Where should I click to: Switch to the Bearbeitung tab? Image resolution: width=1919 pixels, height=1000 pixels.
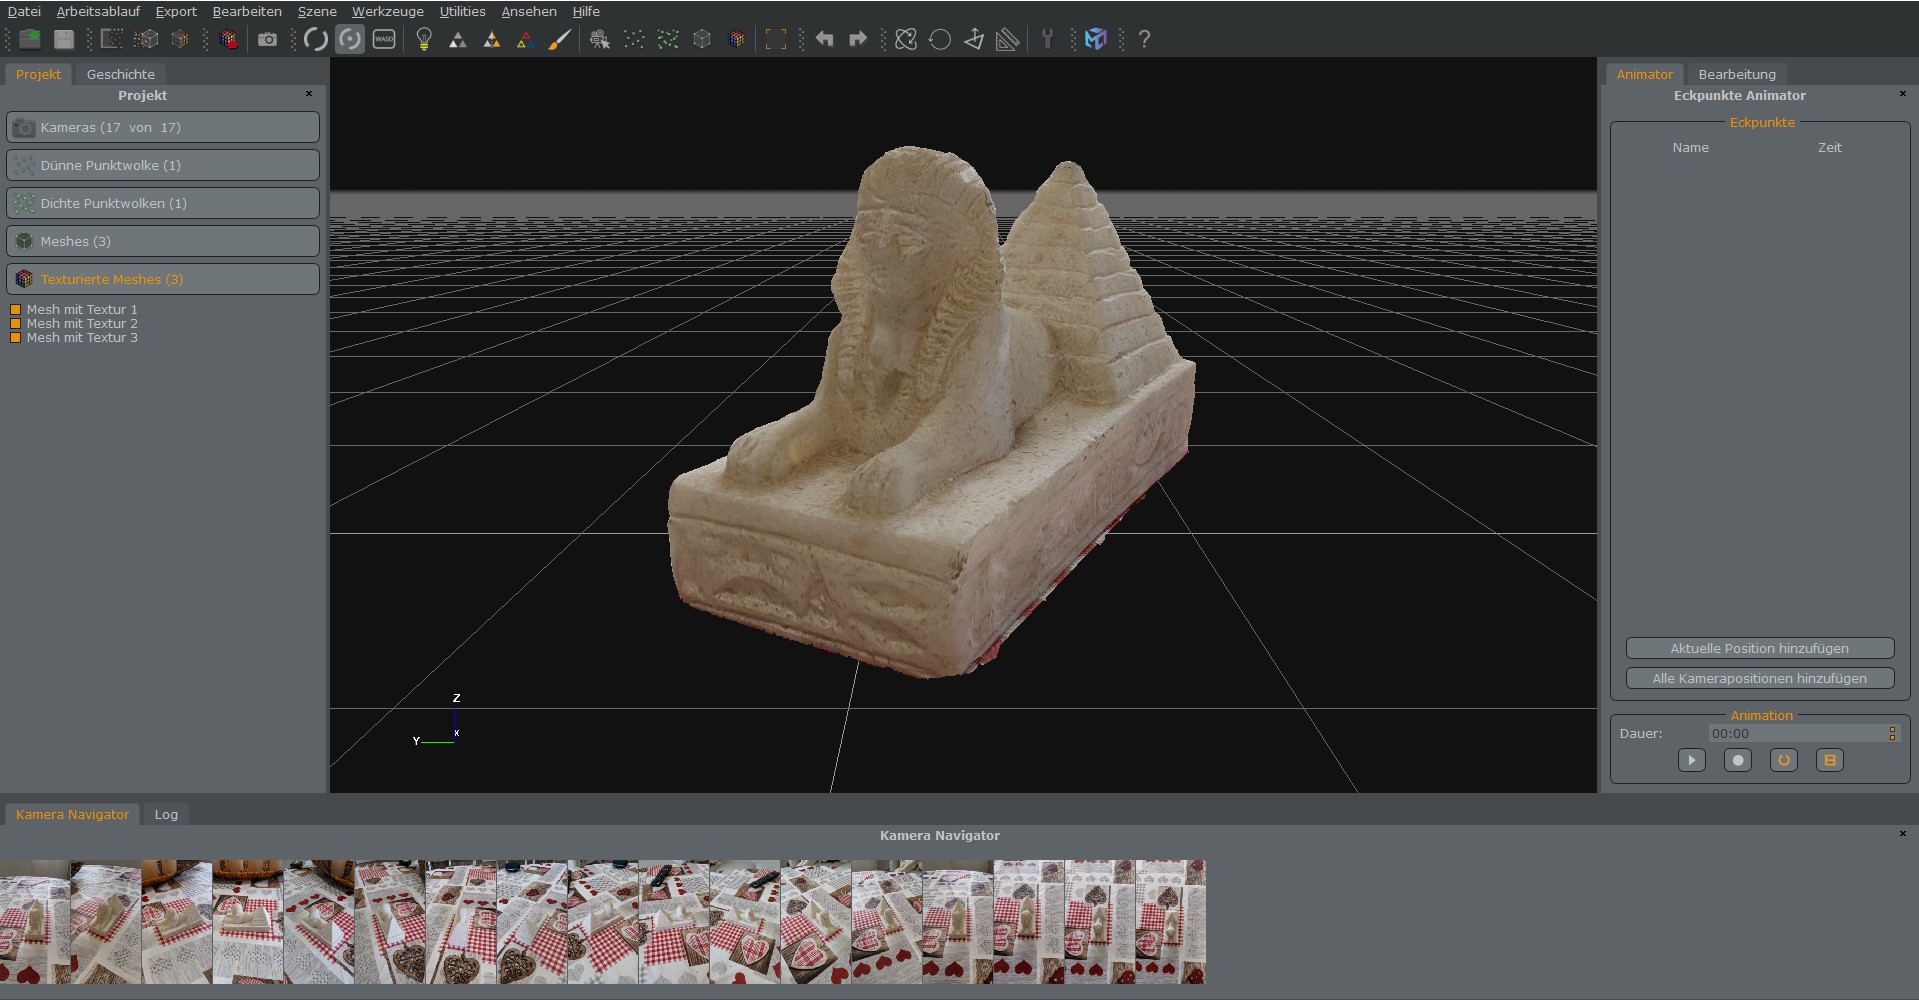pos(1736,75)
